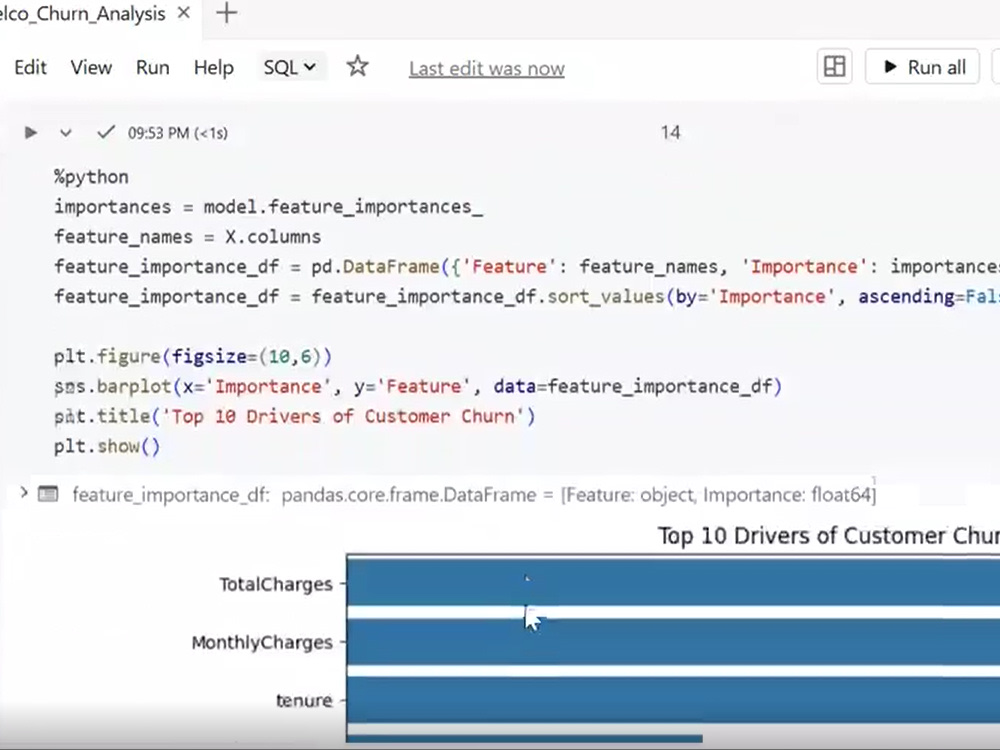
Task: Open a new tab with plus icon
Action: [226, 13]
